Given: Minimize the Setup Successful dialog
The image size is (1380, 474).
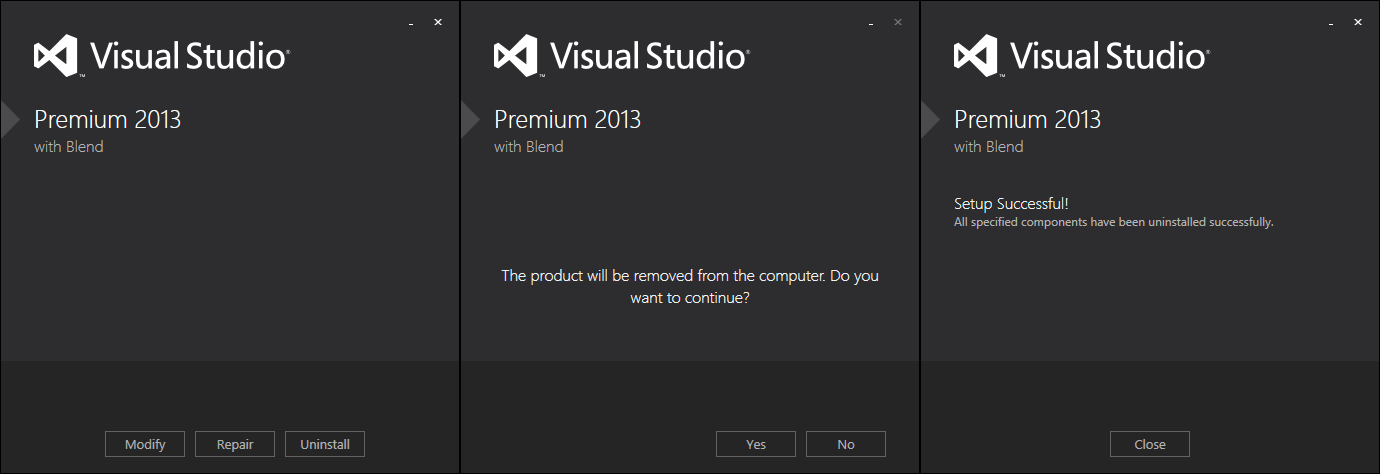Looking at the screenshot, I should click(1331, 23).
